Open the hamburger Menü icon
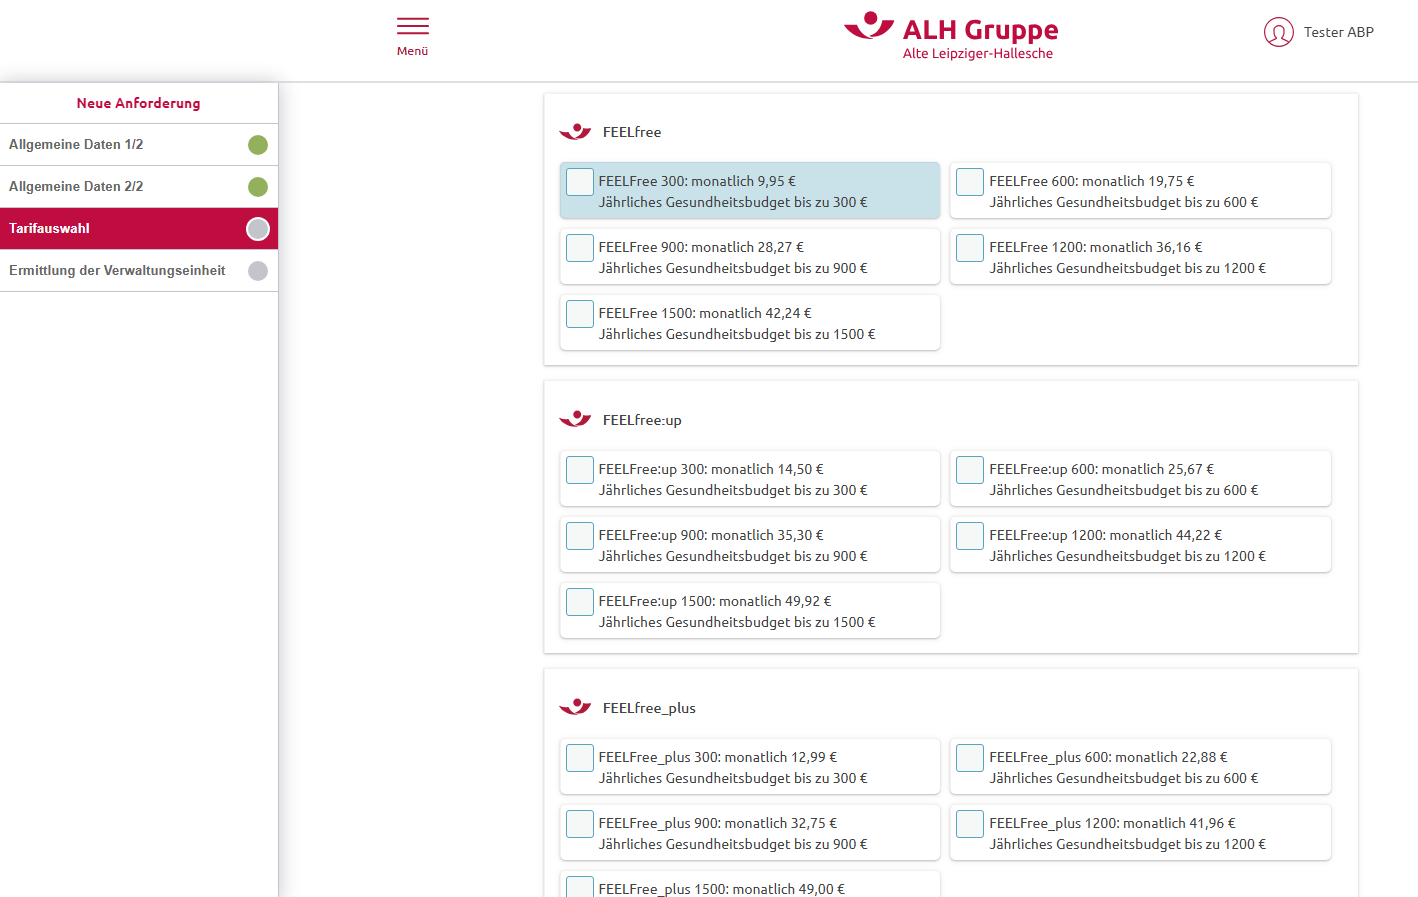The height and width of the screenshot is (897, 1418). pos(412,27)
